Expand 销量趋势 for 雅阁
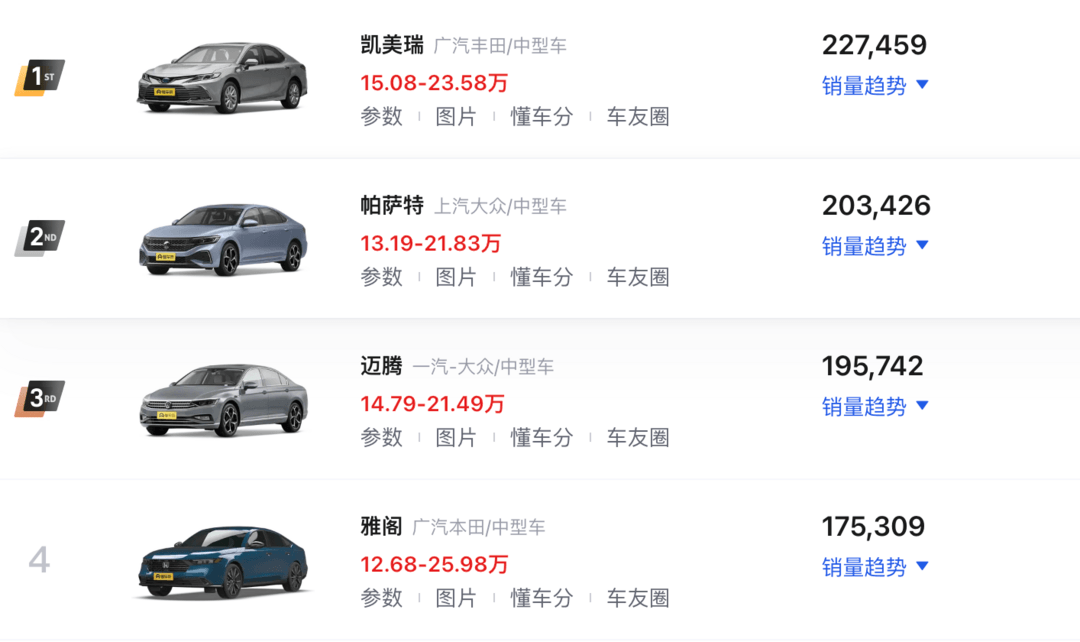The height and width of the screenshot is (642, 1080). 875,568
